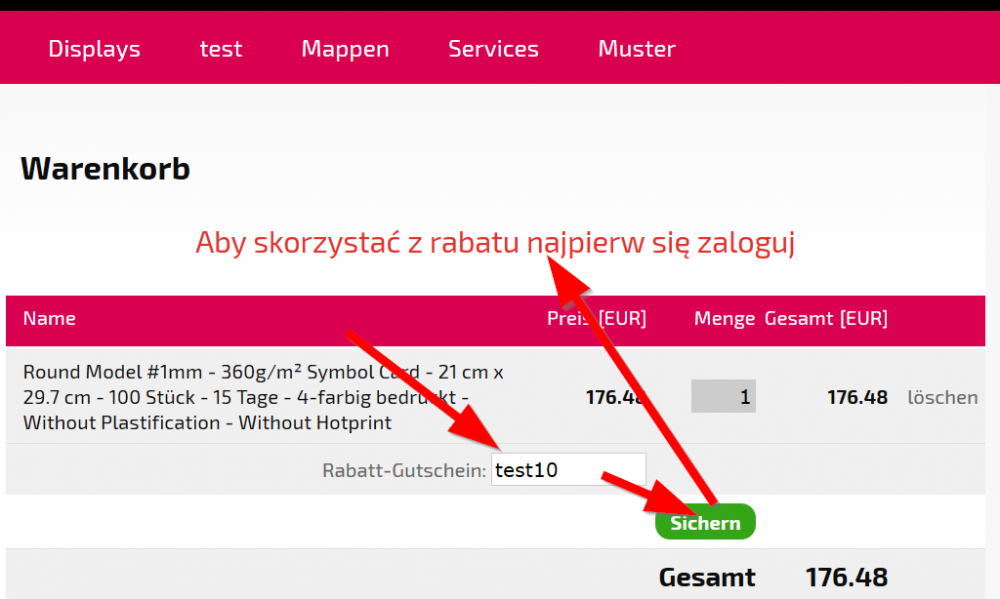
Task: Open the Displays menu item
Action: tap(94, 49)
